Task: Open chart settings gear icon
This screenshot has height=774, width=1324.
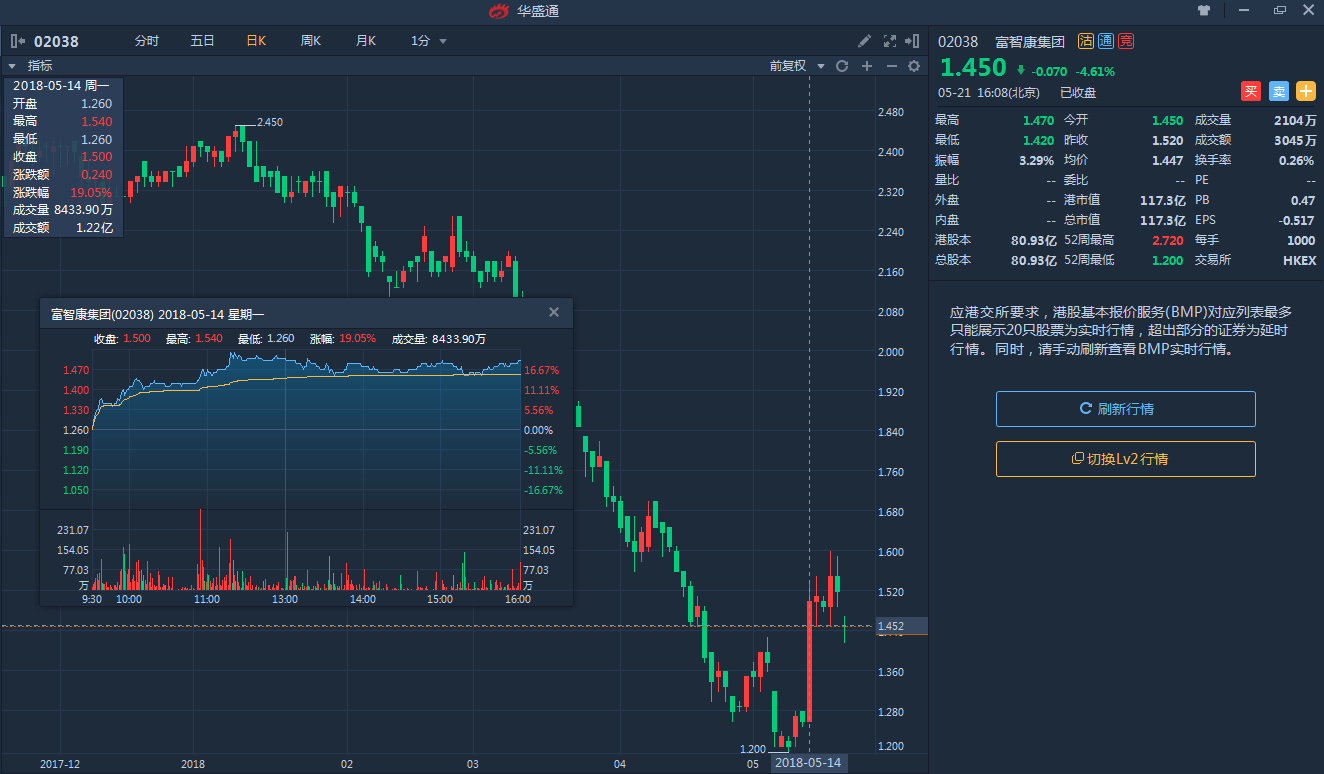Action: click(x=913, y=66)
